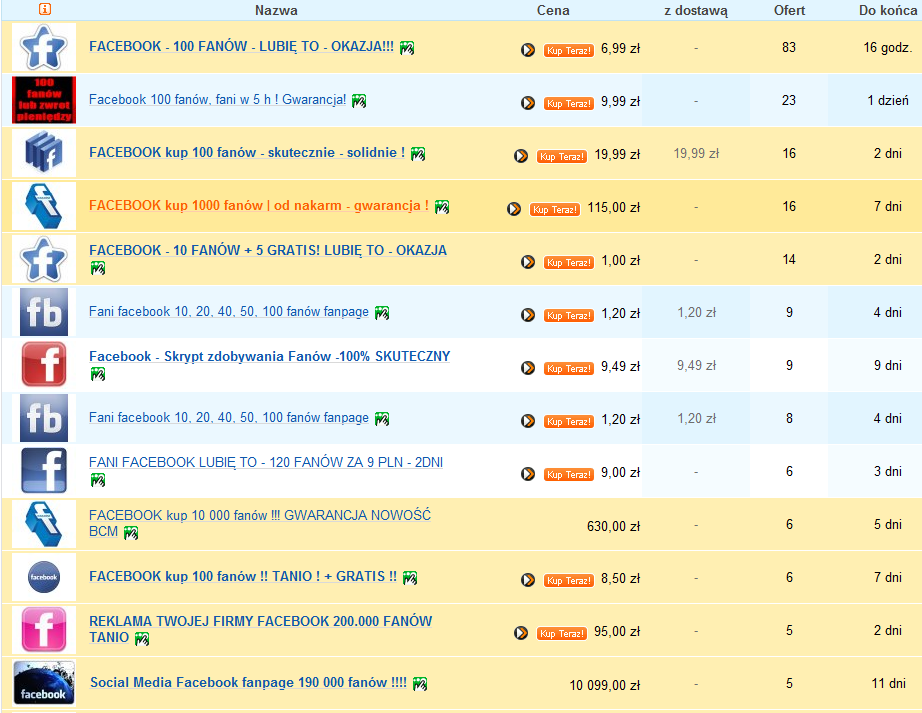Click the 3D blue cube Facebook thumbnail
This screenshot has width=922, height=713.
point(44,153)
